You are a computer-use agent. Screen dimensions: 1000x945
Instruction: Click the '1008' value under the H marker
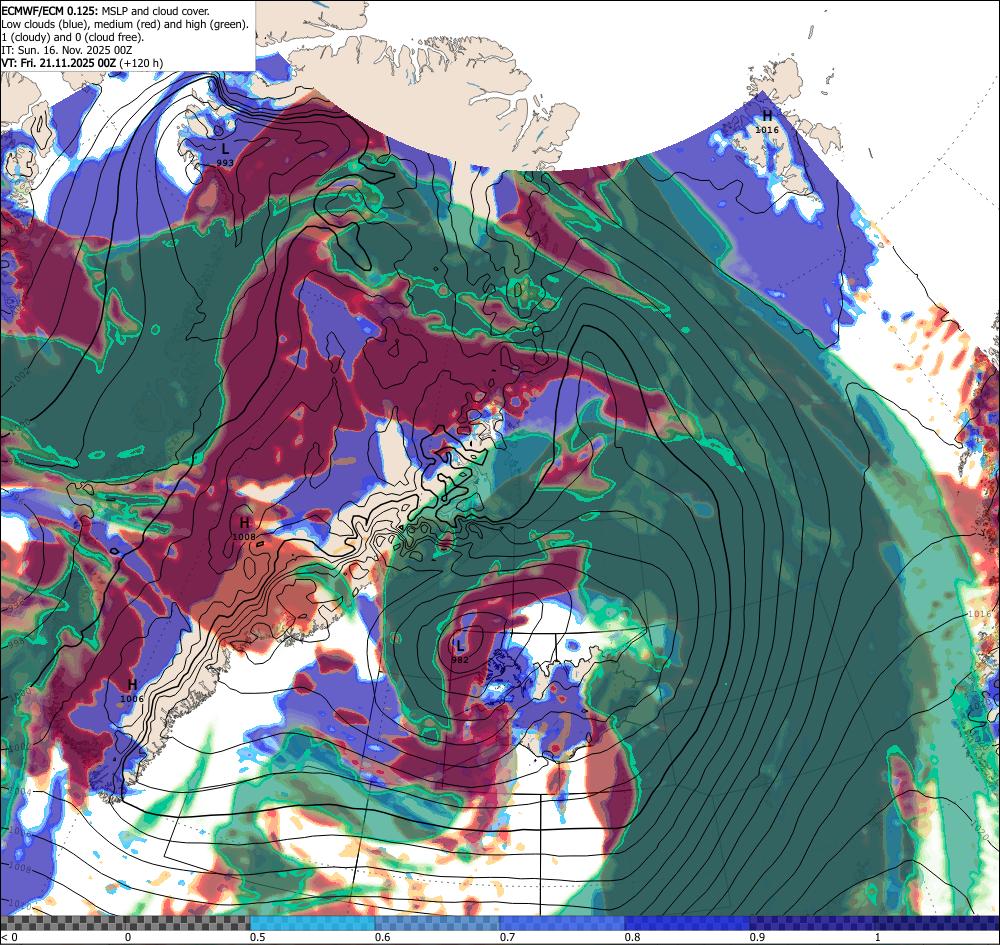[244, 537]
